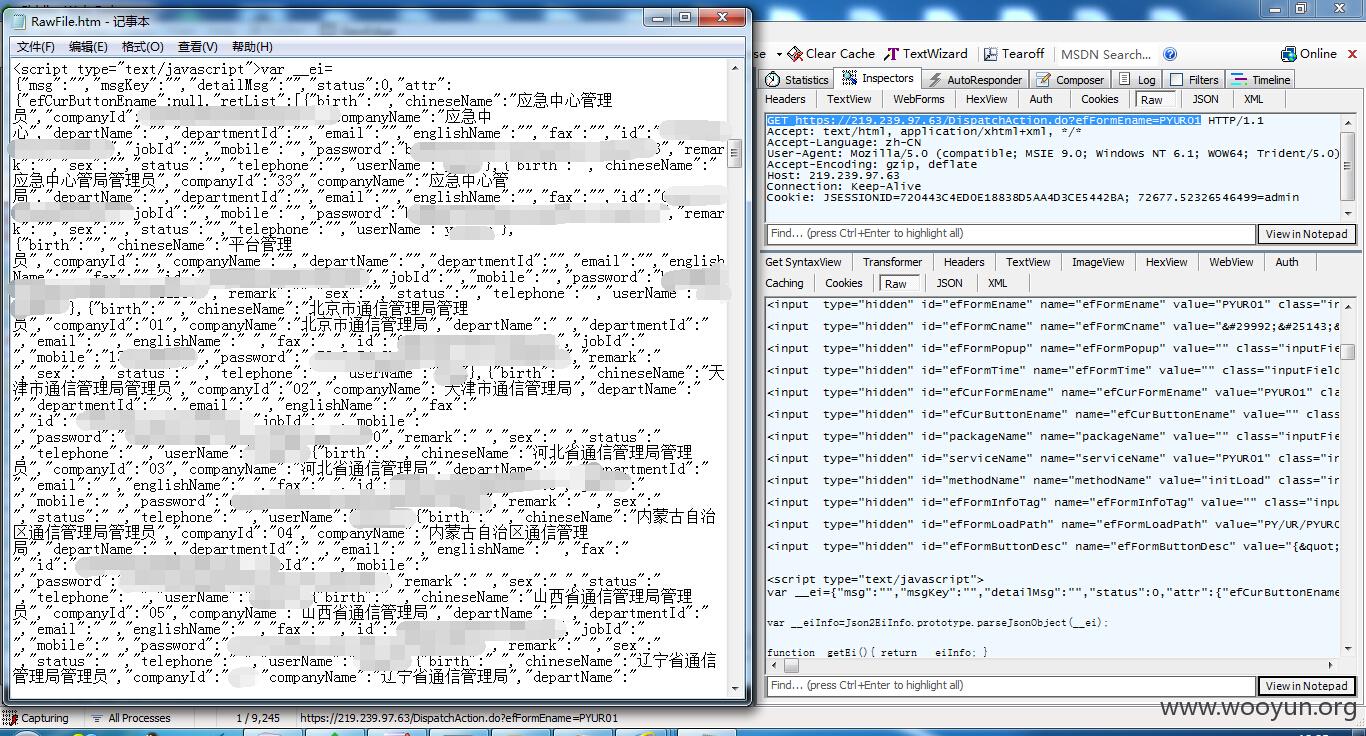Open the WebView response tab
The width and height of the screenshot is (1366, 736).
pyautogui.click(x=1231, y=262)
